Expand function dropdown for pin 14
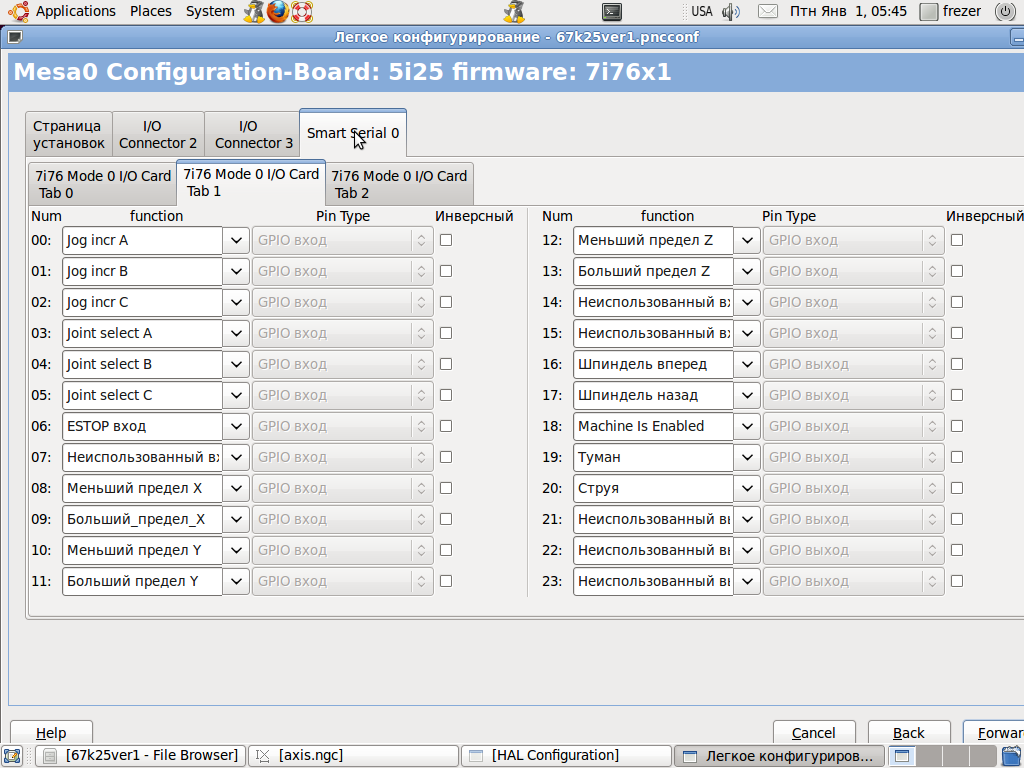The image size is (1024, 768). (x=746, y=302)
